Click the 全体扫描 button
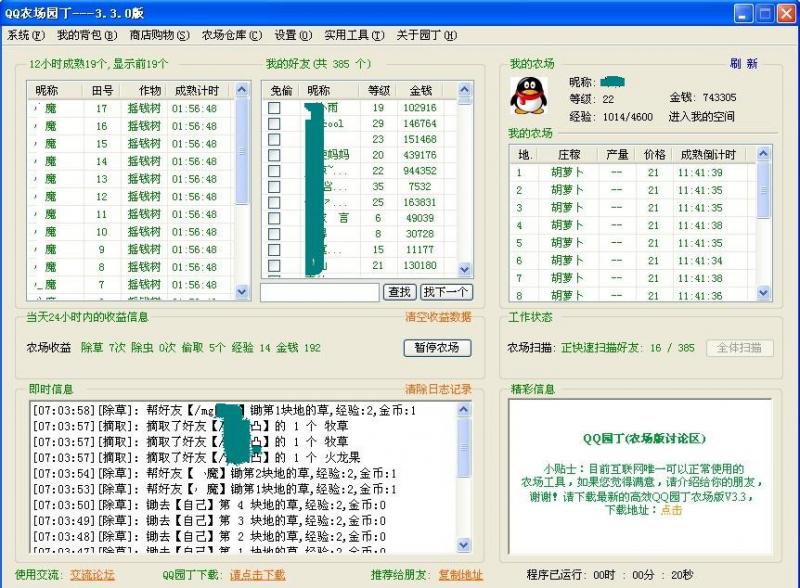This screenshot has height=588, width=800. 739,348
